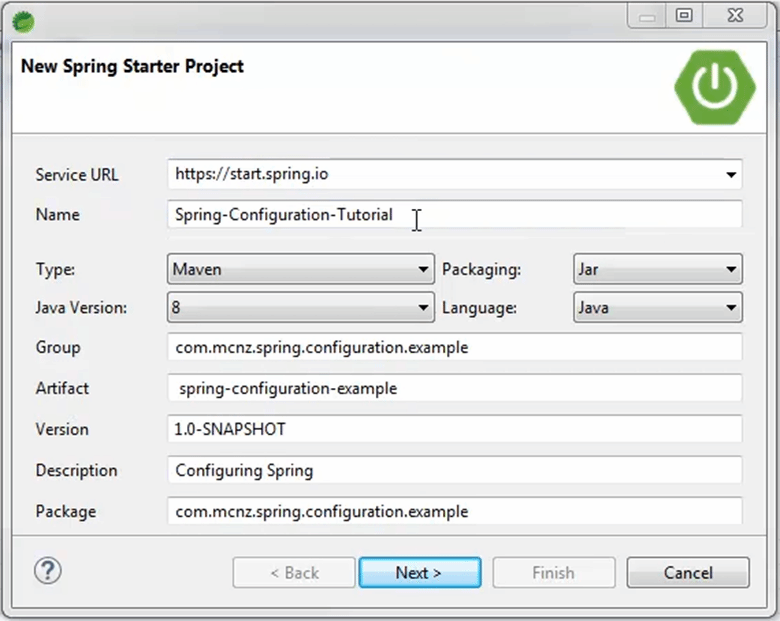Click into the Package text field

pyautogui.click(x=455, y=511)
